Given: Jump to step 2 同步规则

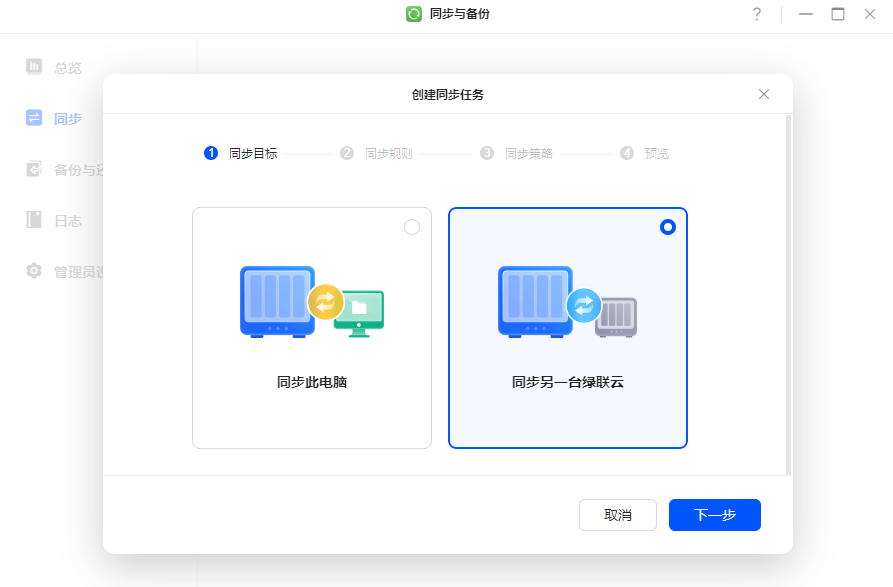Looking at the screenshot, I should tap(377, 154).
